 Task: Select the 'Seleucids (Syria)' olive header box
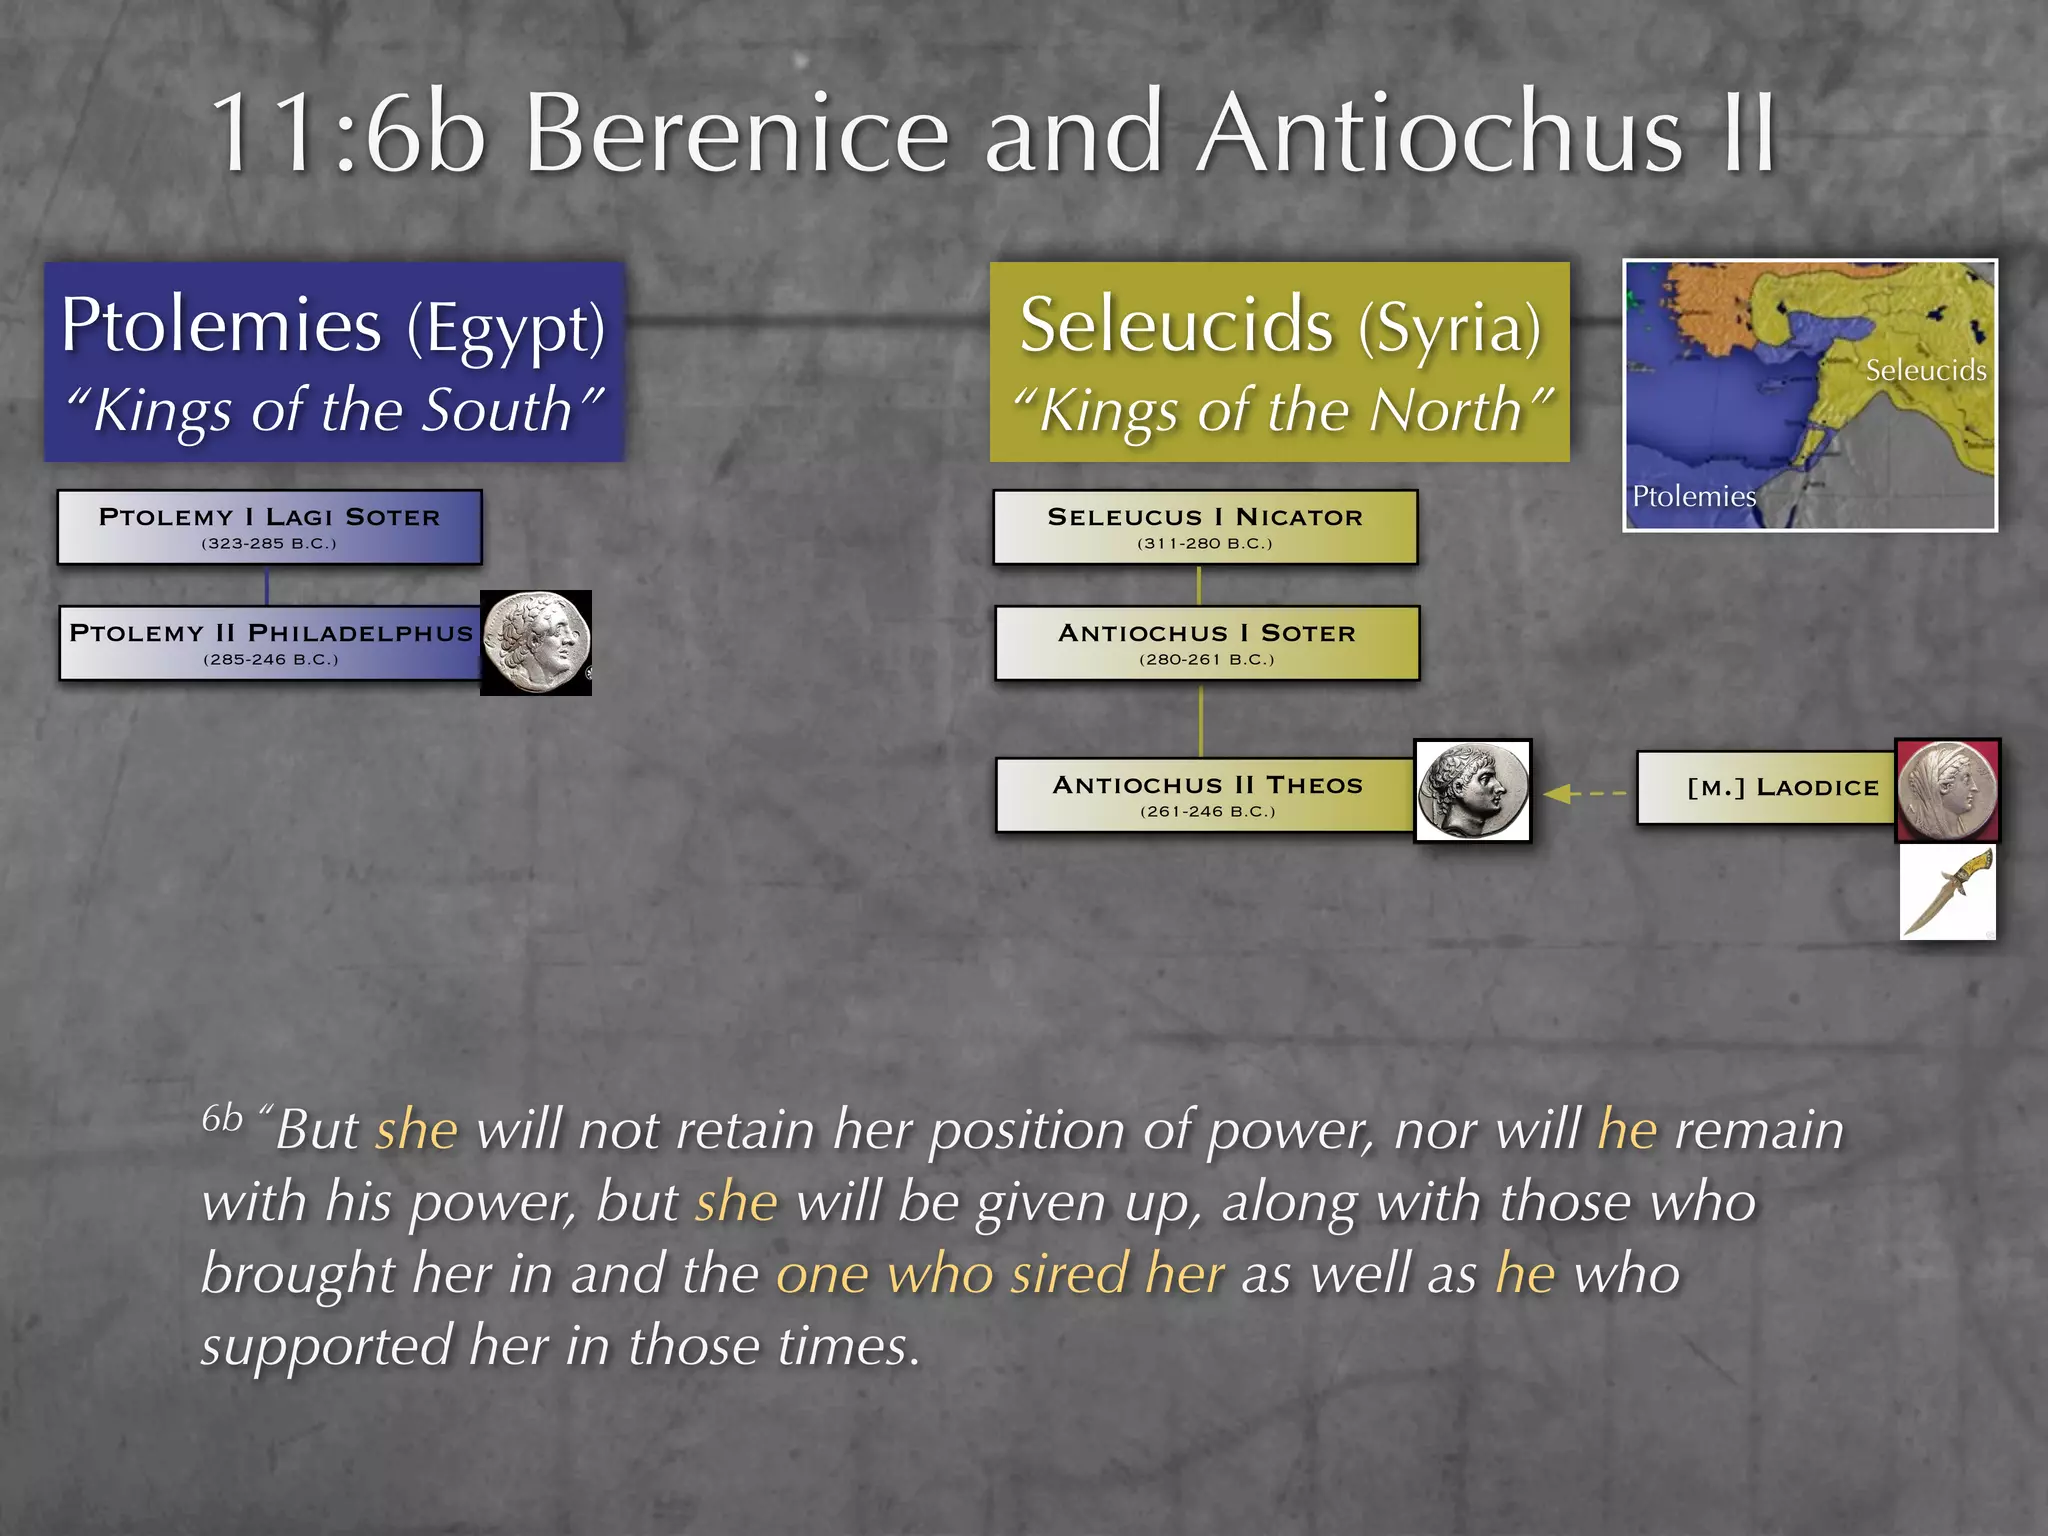[x=1280, y=362]
